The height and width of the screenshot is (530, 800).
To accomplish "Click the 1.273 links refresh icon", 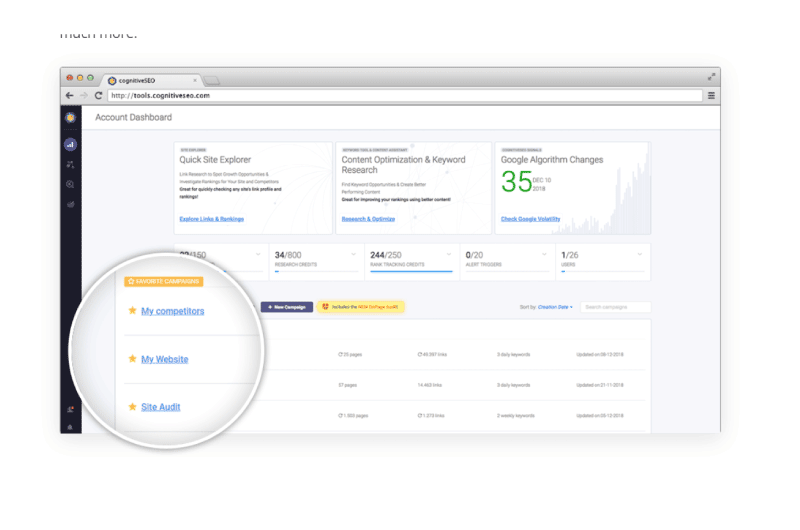I will [420, 416].
